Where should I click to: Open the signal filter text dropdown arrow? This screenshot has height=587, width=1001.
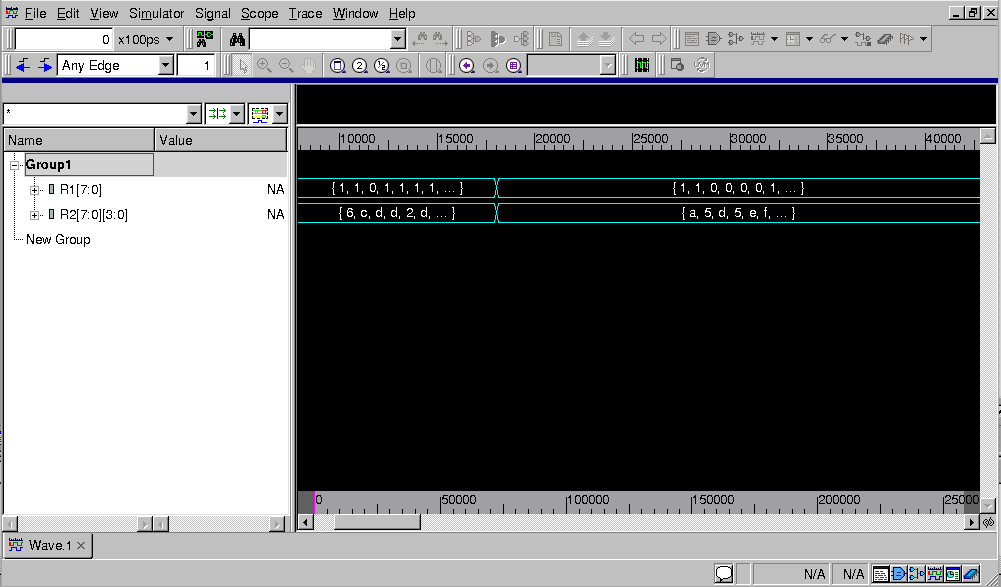click(x=194, y=114)
